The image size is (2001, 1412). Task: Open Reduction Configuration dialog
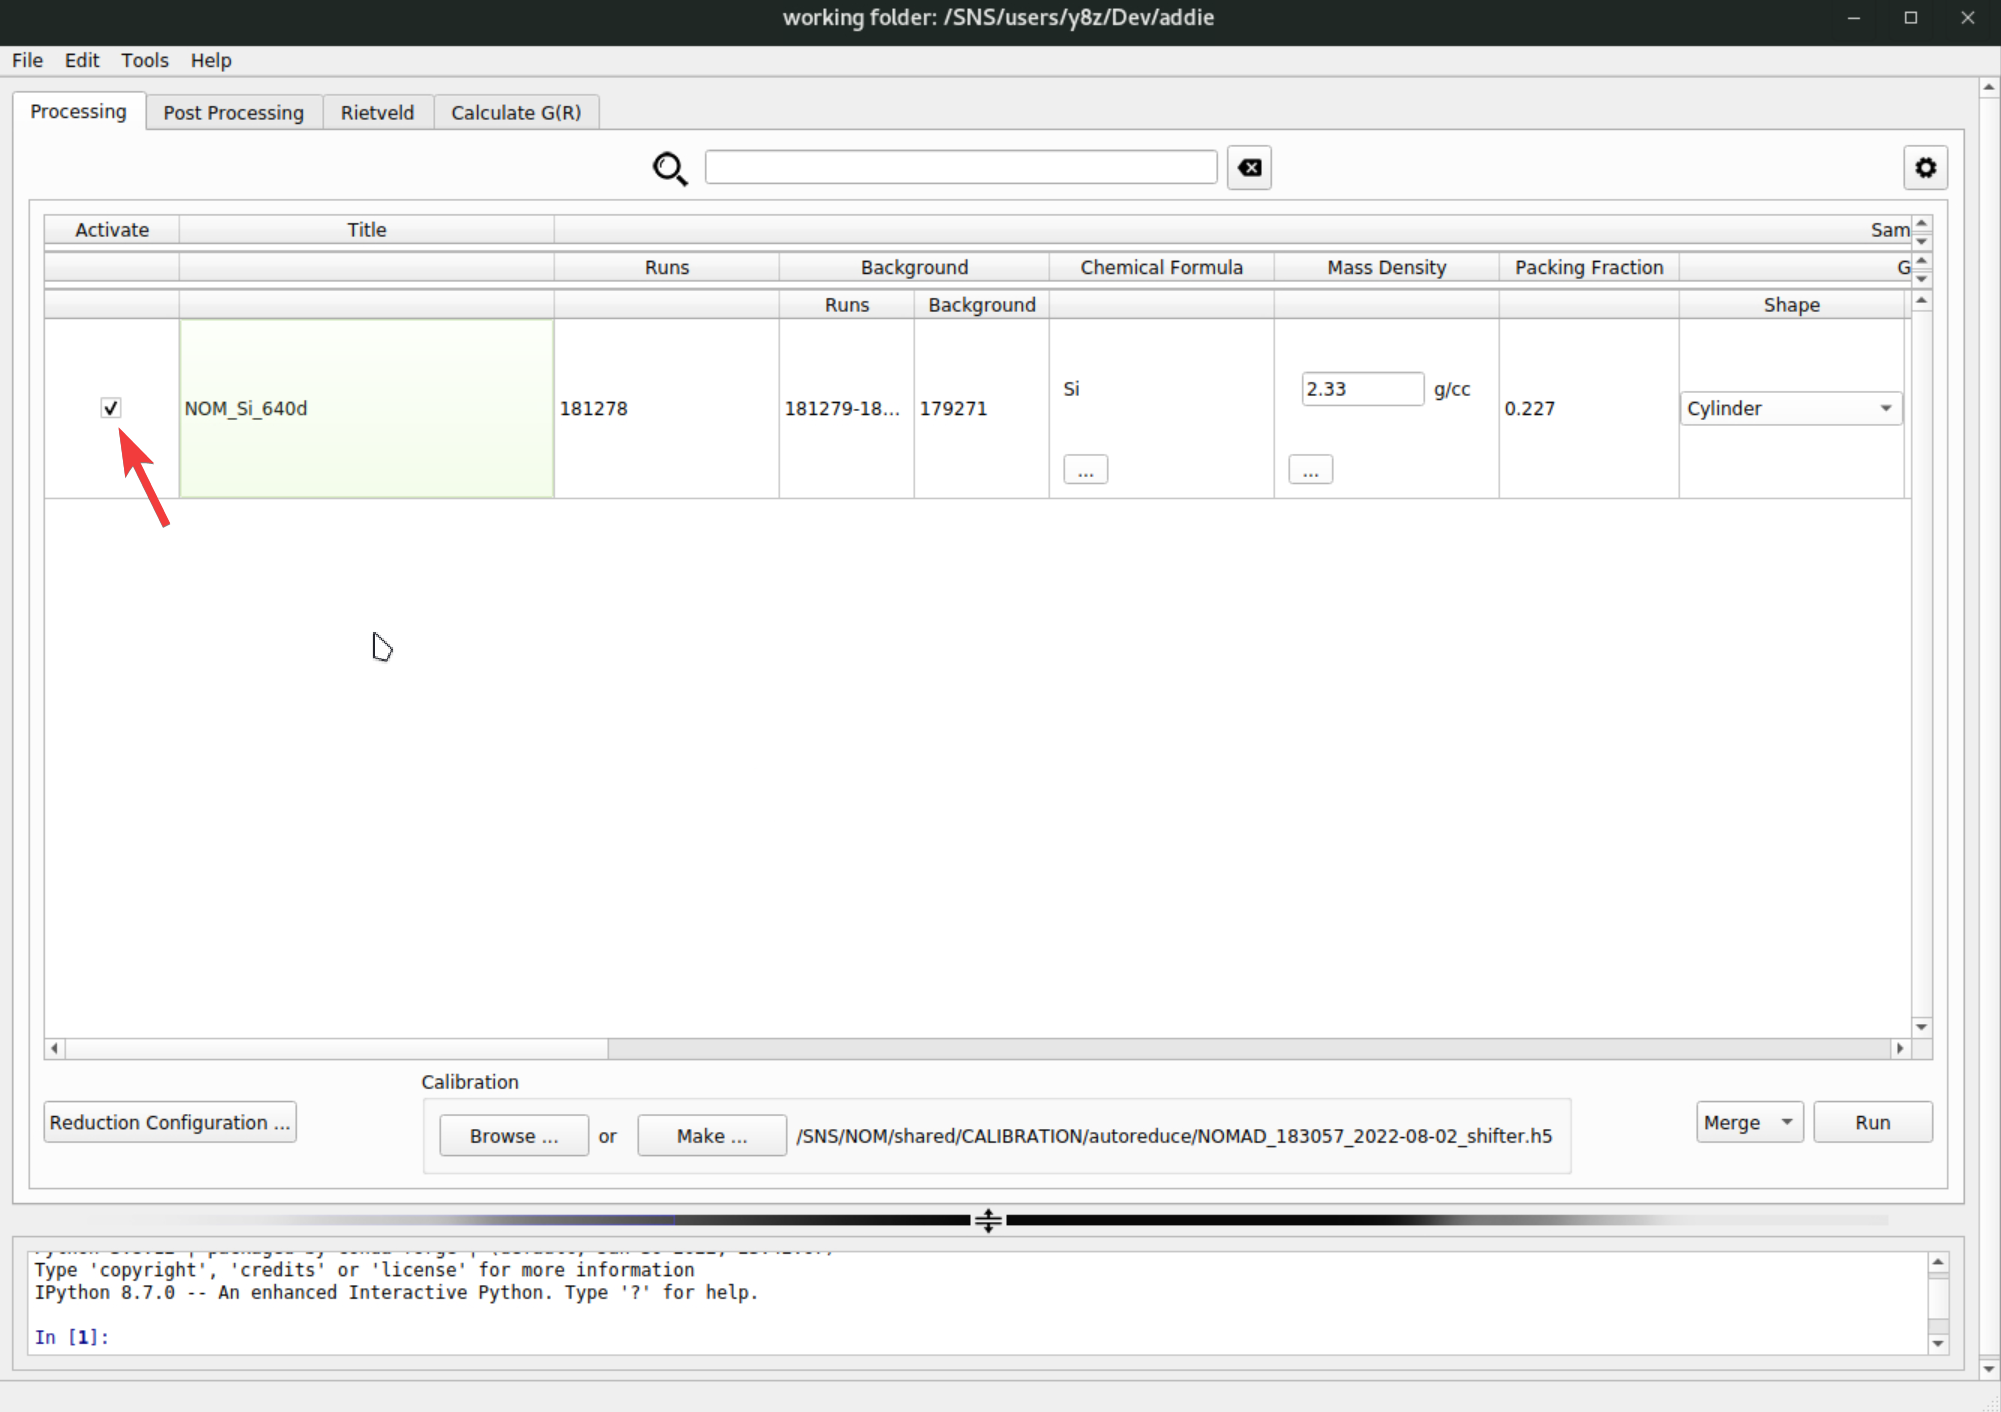coord(170,1122)
